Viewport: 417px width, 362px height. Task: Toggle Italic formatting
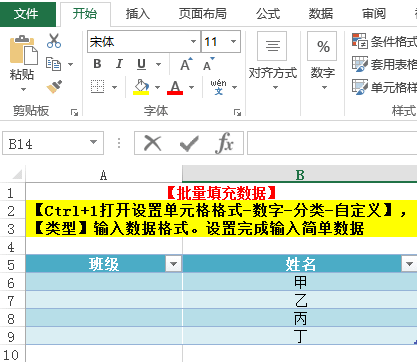point(119,64)
